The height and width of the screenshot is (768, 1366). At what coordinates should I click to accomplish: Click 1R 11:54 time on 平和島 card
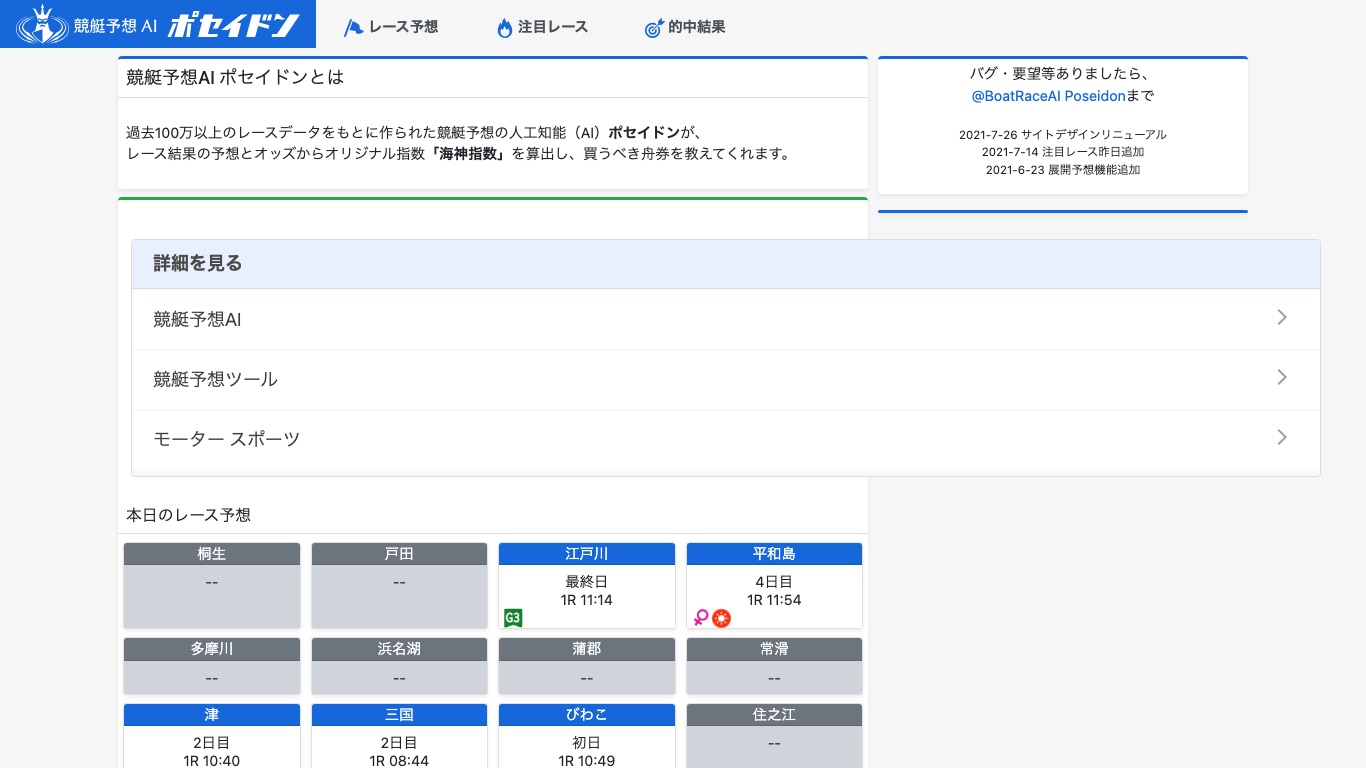point(774,600)
